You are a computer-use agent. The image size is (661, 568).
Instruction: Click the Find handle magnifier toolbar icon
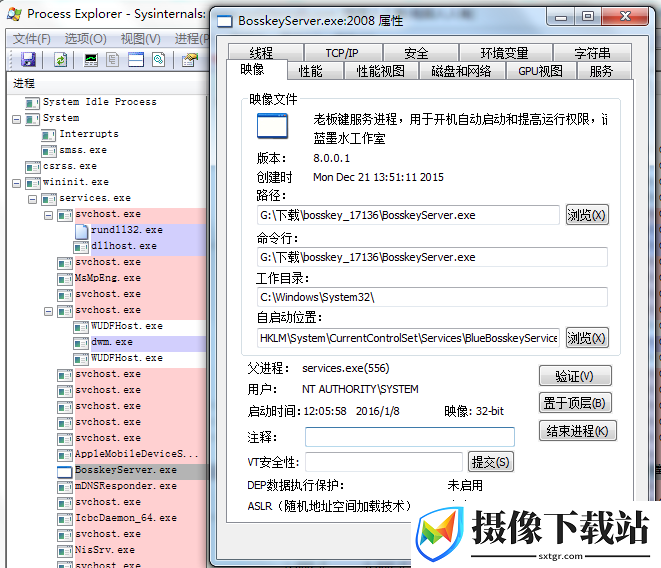point(159,59)
